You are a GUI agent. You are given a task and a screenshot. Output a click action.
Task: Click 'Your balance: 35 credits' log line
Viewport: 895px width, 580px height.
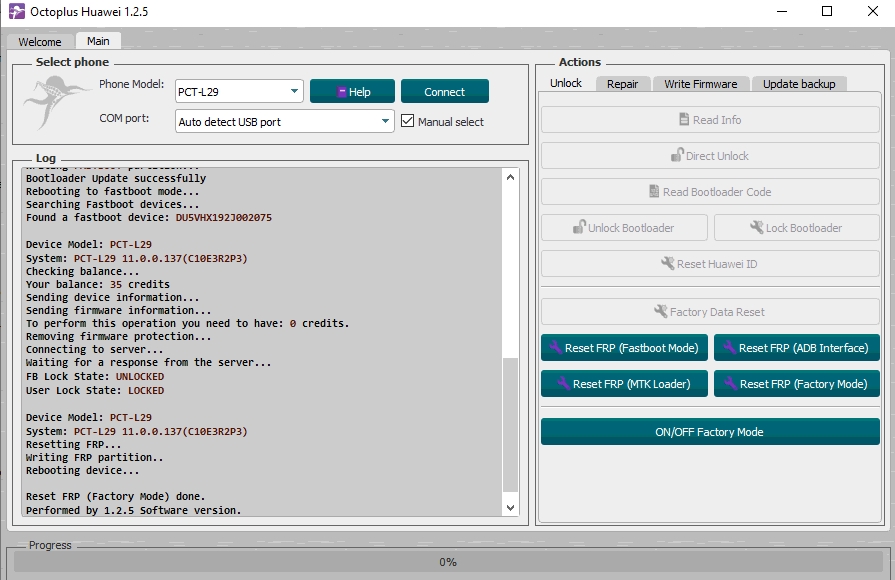click(x=98, y=284)
